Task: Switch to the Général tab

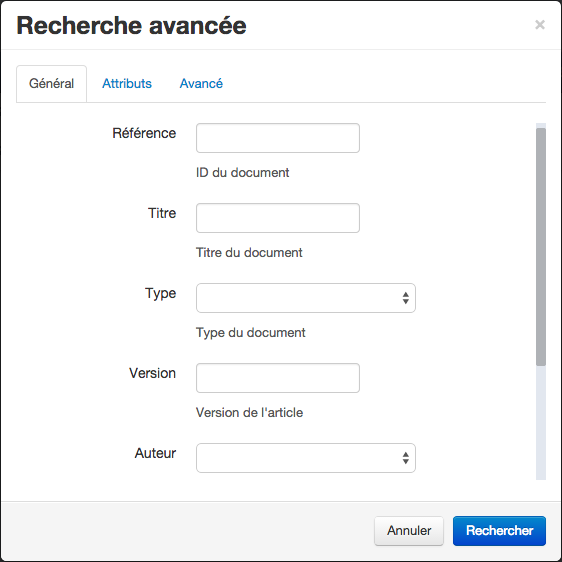Action: tap(51, 84)
